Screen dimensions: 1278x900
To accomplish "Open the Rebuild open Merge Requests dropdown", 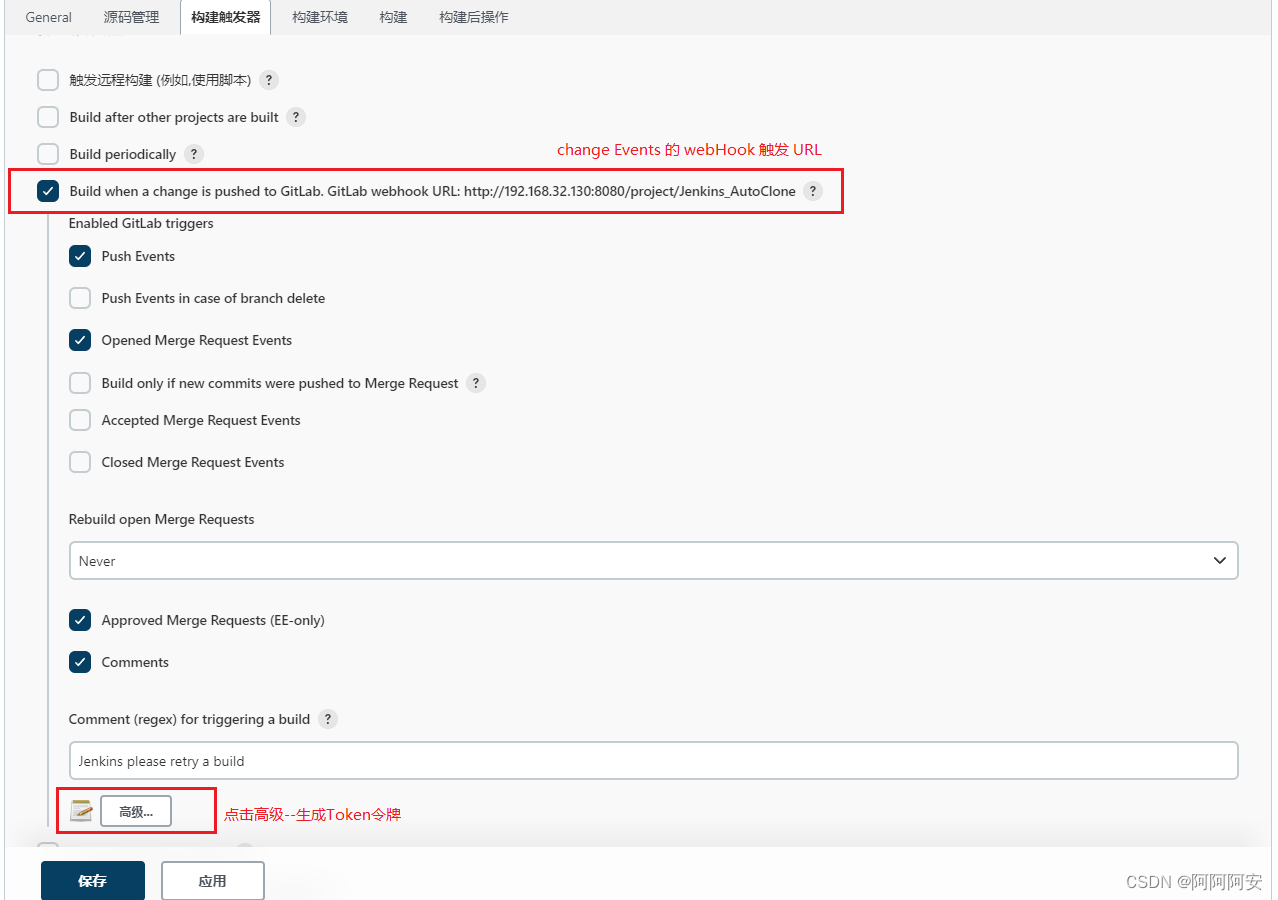I will (1219, 560).
